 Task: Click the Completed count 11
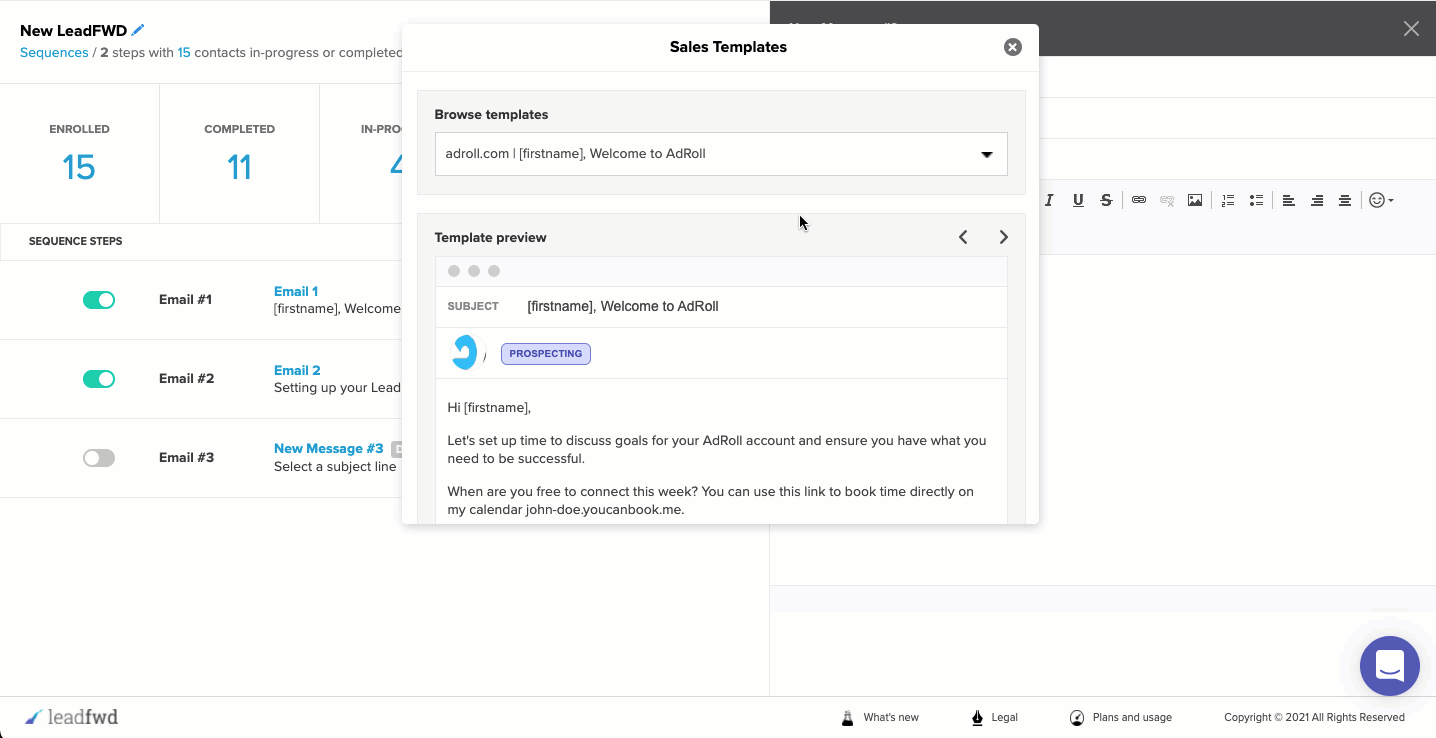[239, 167]
